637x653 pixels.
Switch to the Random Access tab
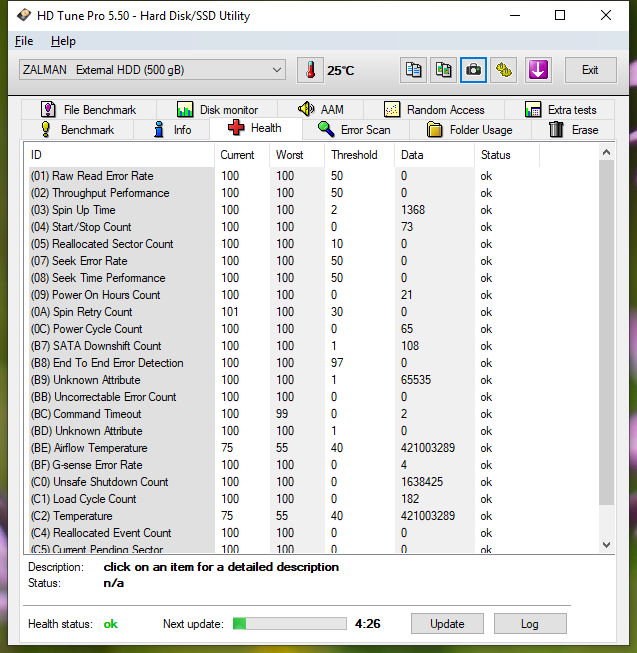(x=434, y=110)
